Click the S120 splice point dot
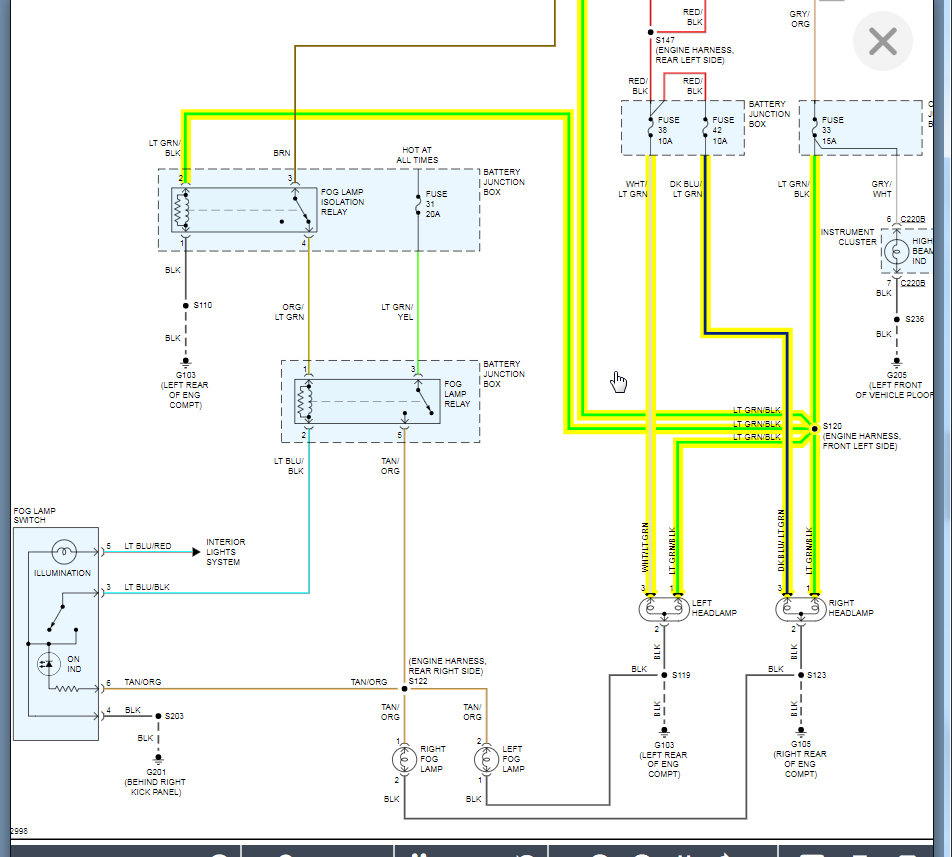The width and height of the screenshot is (952, 857). [815, 428]
